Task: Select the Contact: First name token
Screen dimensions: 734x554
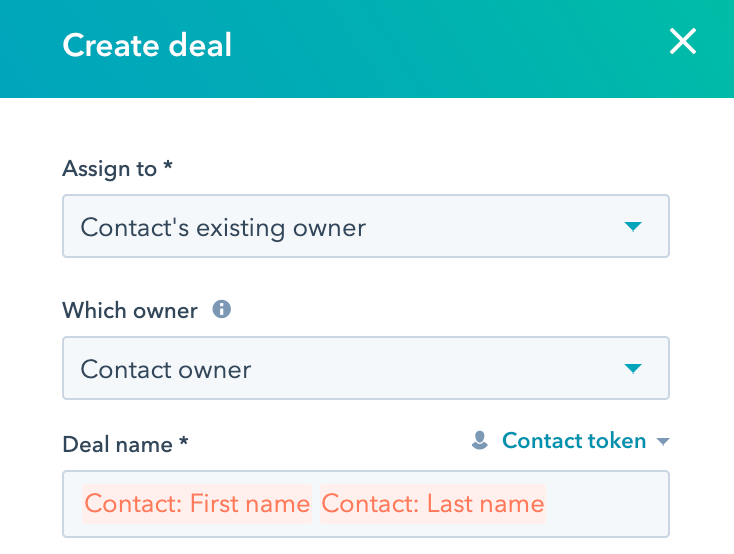Action: (197, 503)
